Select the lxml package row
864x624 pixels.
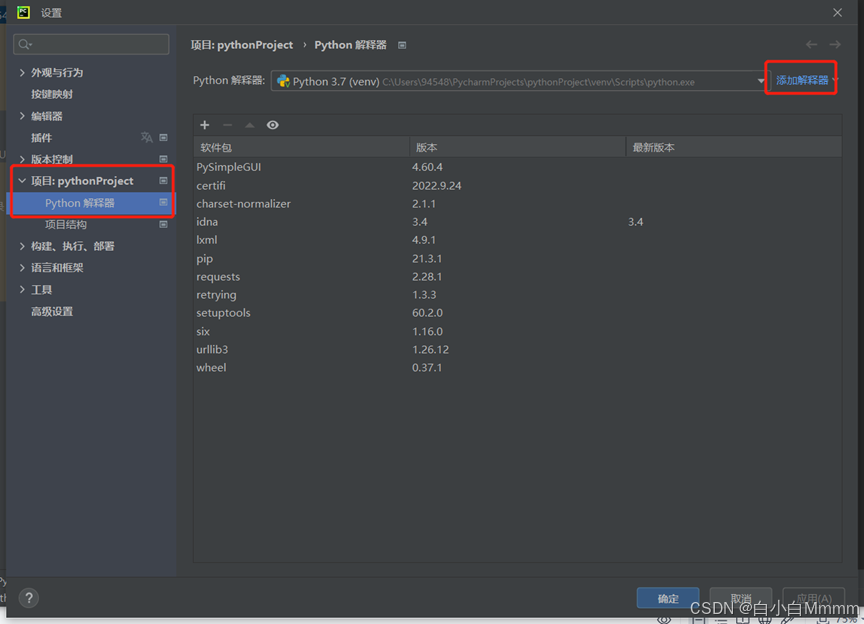pyautogui.click(x=517, y=240)
